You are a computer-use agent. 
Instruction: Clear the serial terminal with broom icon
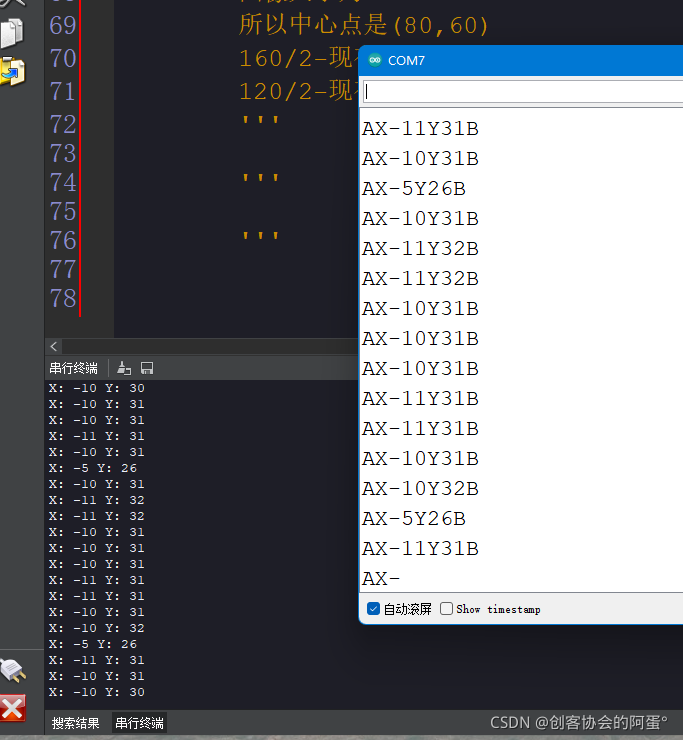pos(124,368)
